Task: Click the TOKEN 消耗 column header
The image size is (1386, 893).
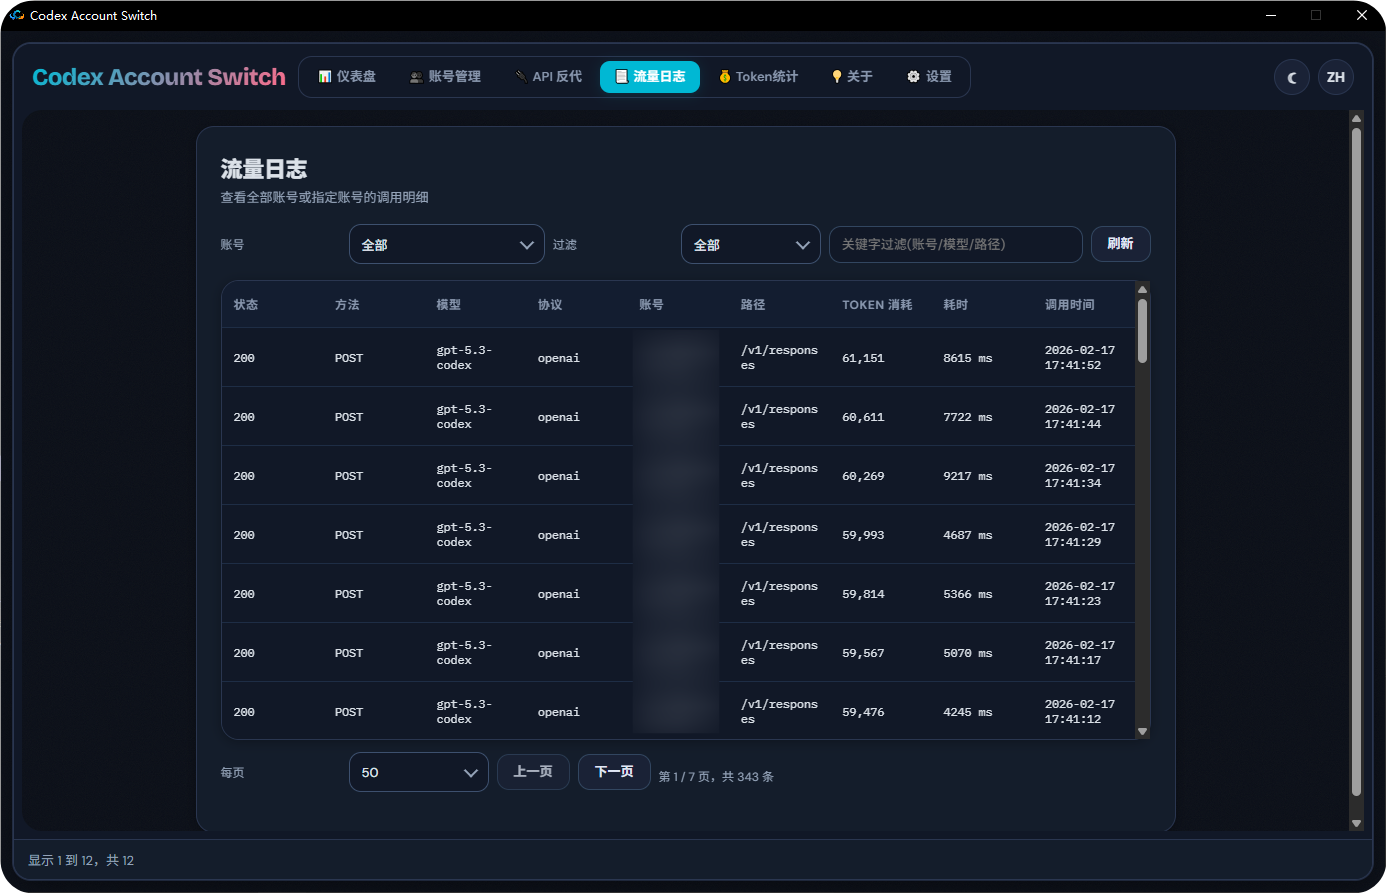Action: click(x=877, y=305)
